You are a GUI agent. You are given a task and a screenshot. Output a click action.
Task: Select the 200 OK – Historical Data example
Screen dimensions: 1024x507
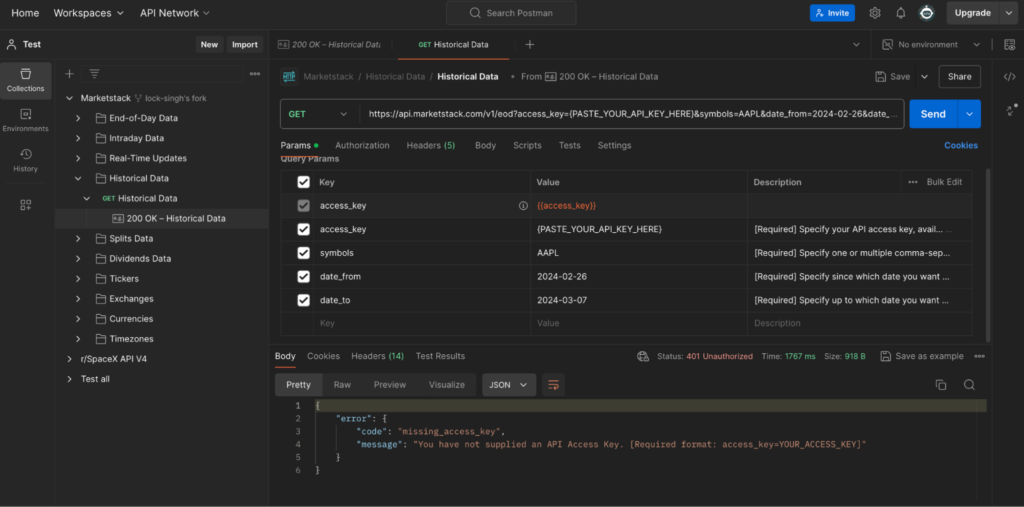point(169,218)
